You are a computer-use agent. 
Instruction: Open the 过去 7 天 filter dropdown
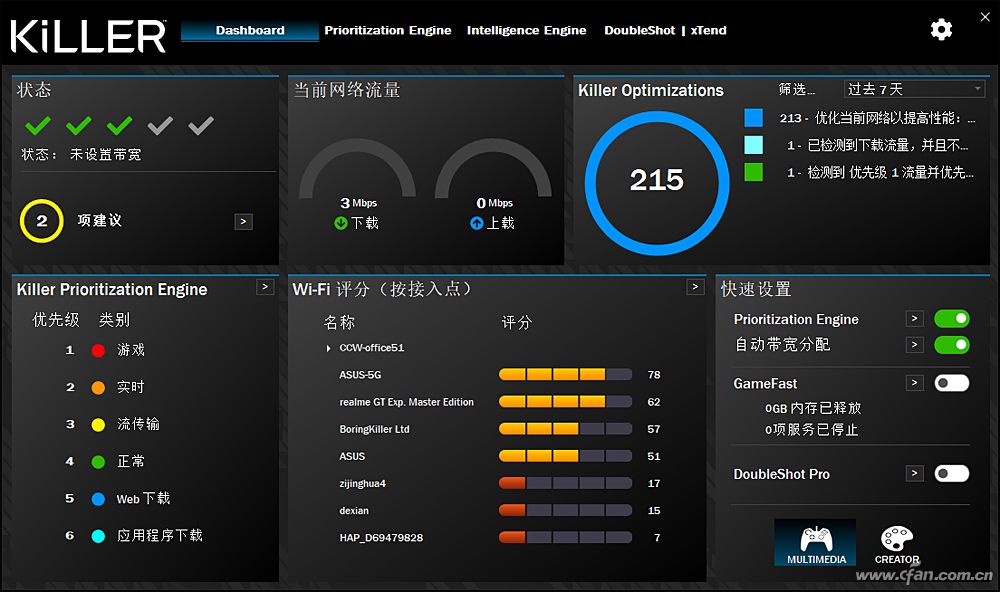coord(915,89)
